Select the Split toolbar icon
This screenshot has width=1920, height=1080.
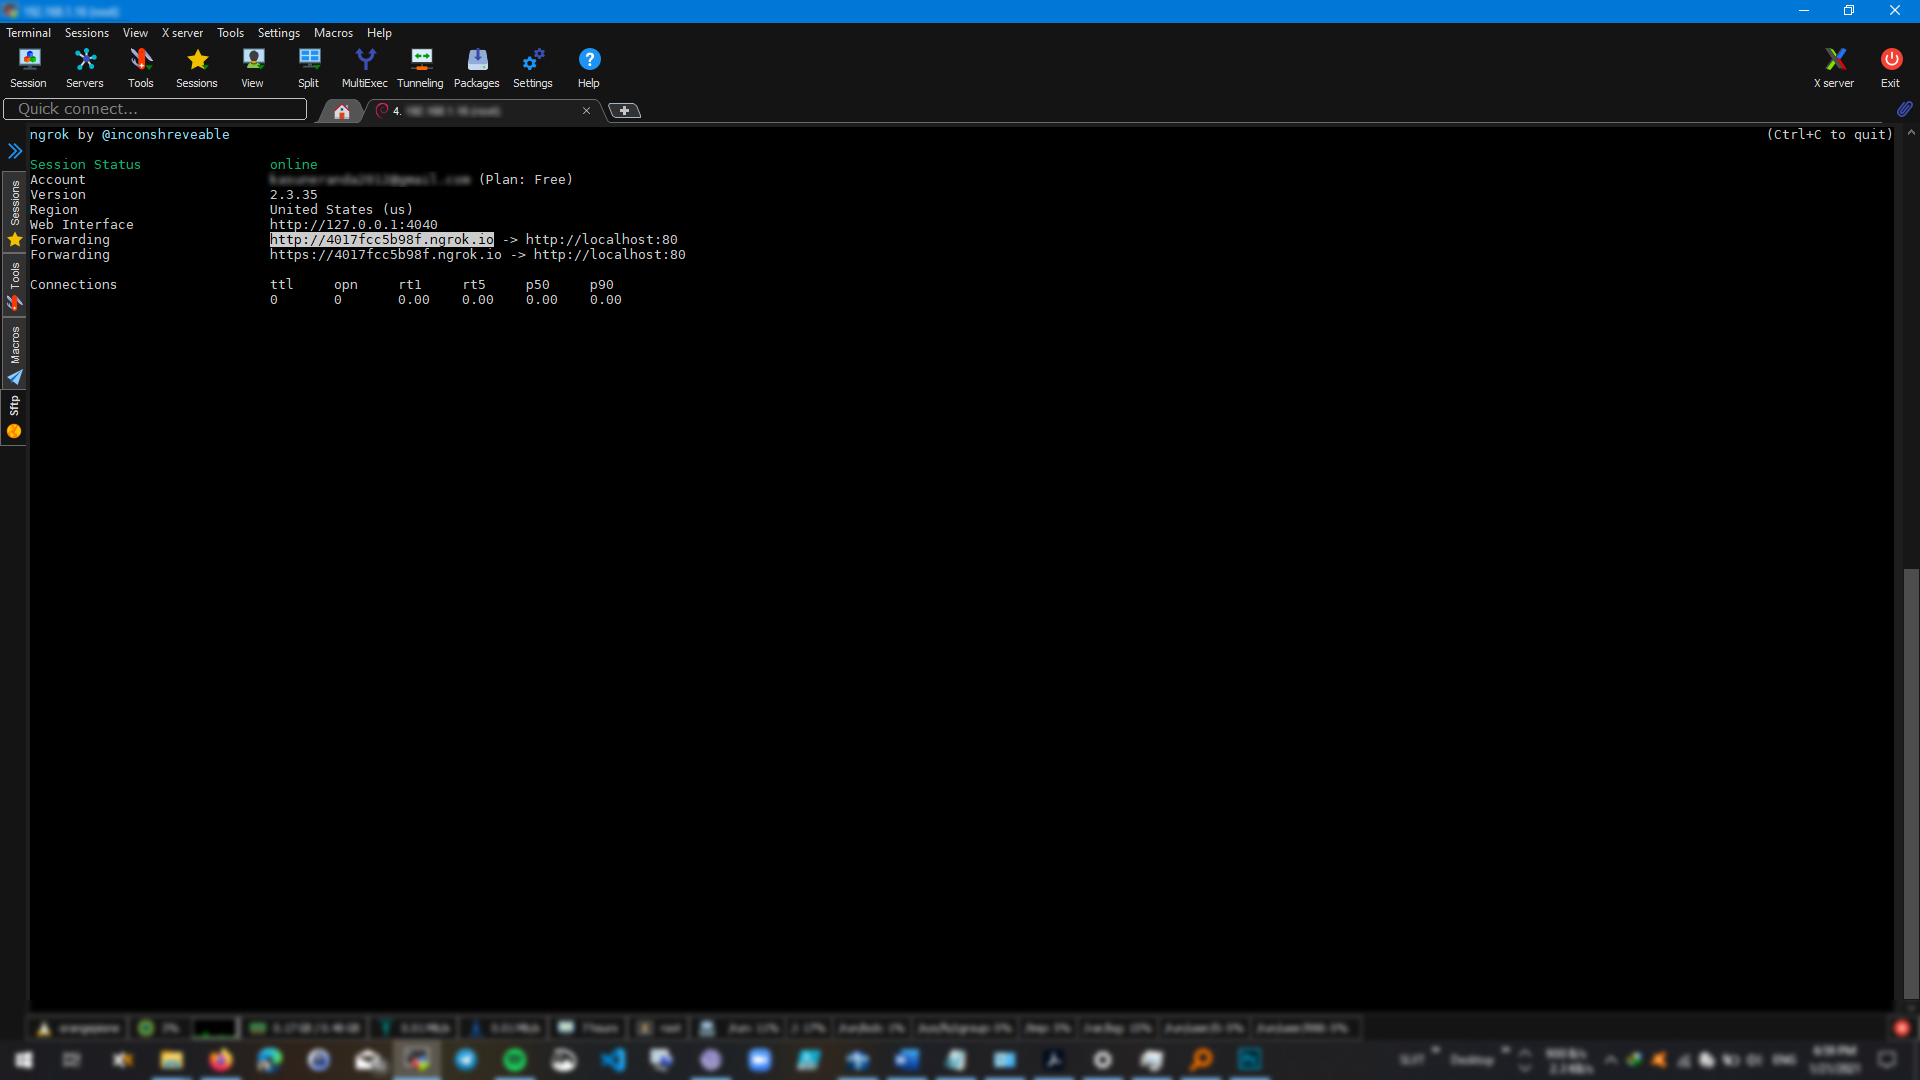pyautogui.click(x=309, y=68)
